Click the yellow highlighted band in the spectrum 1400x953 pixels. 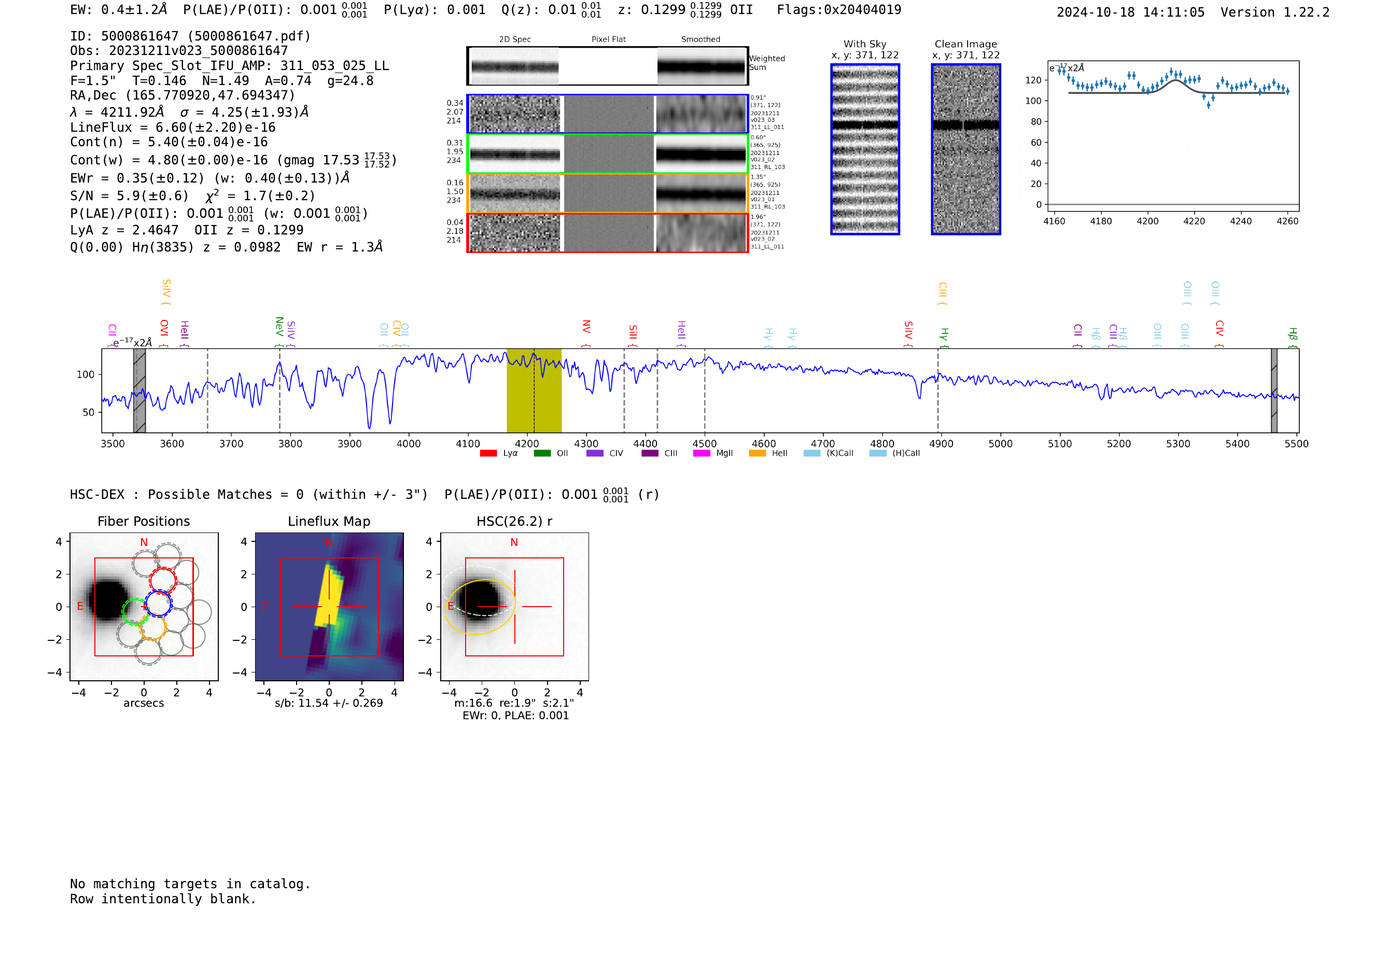534,390
